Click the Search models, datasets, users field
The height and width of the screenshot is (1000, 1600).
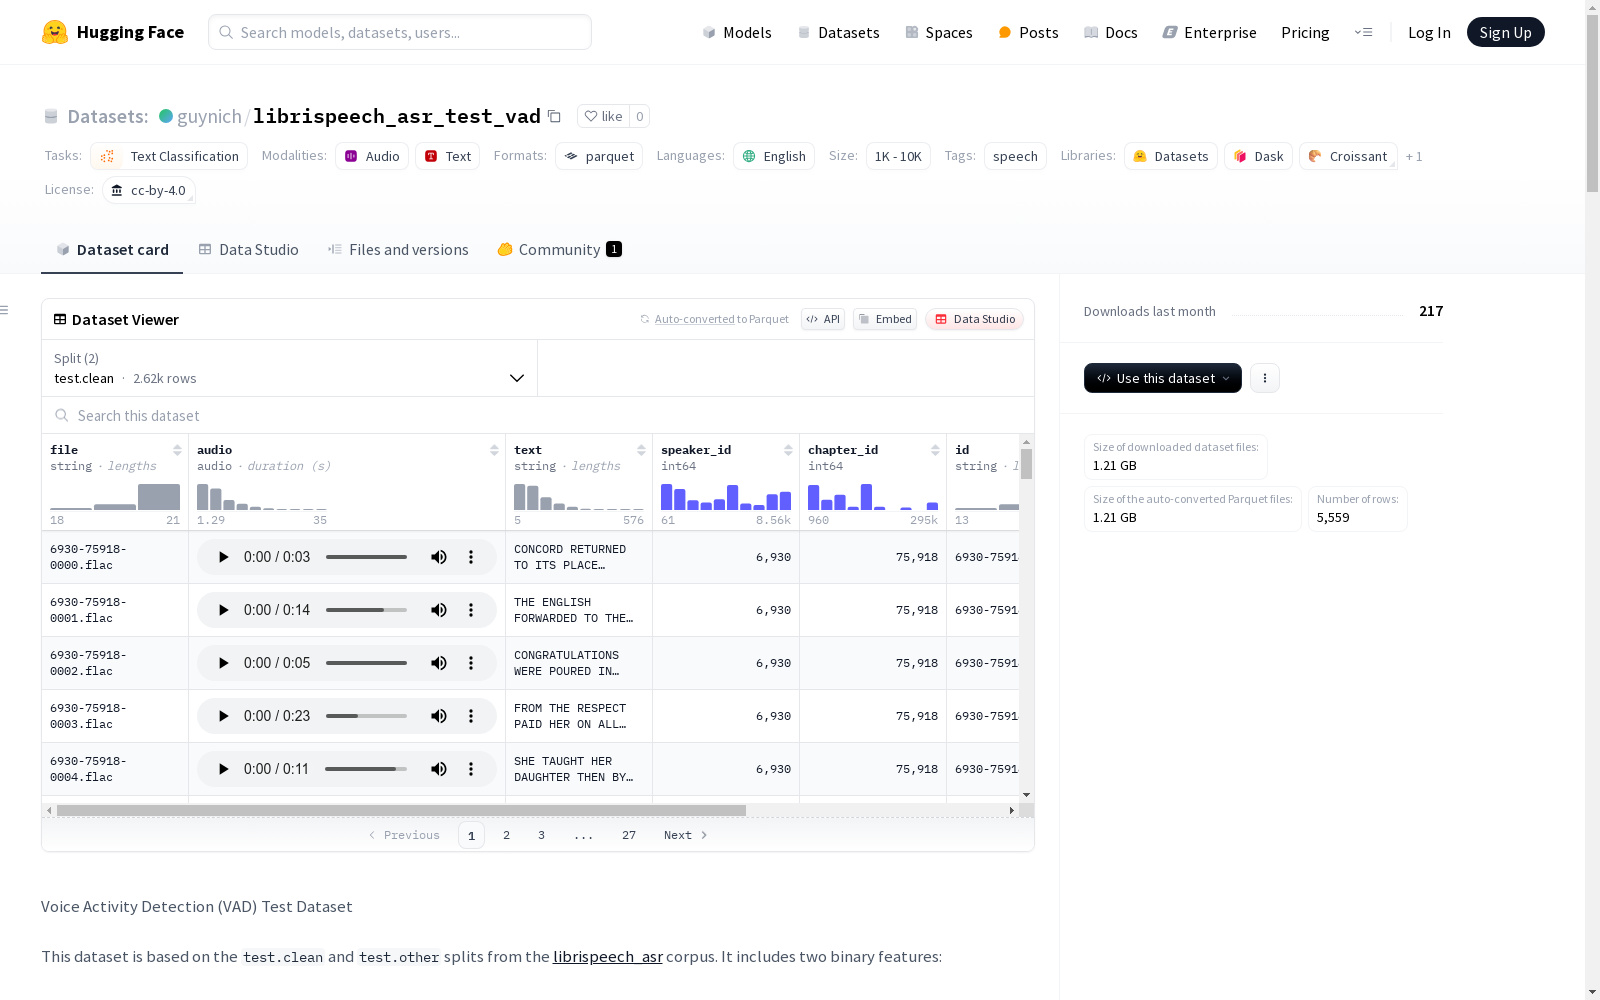point(400,32)
